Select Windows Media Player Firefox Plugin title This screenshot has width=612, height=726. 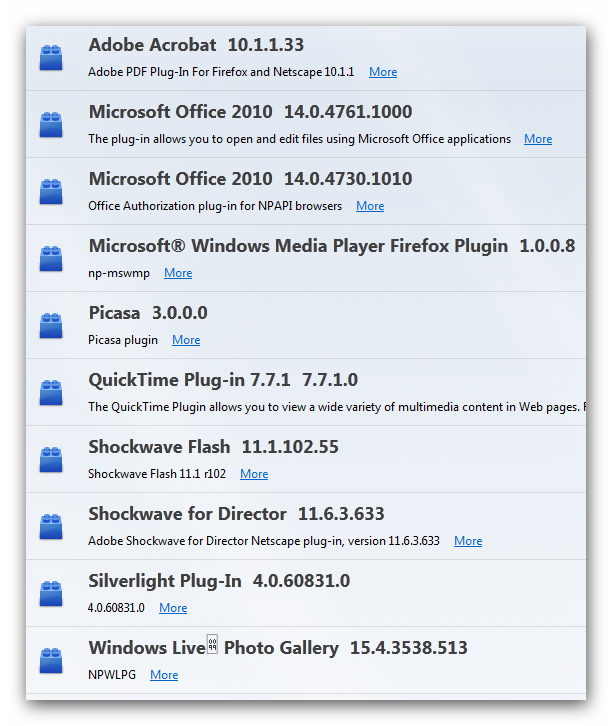(x=332, y=246)
